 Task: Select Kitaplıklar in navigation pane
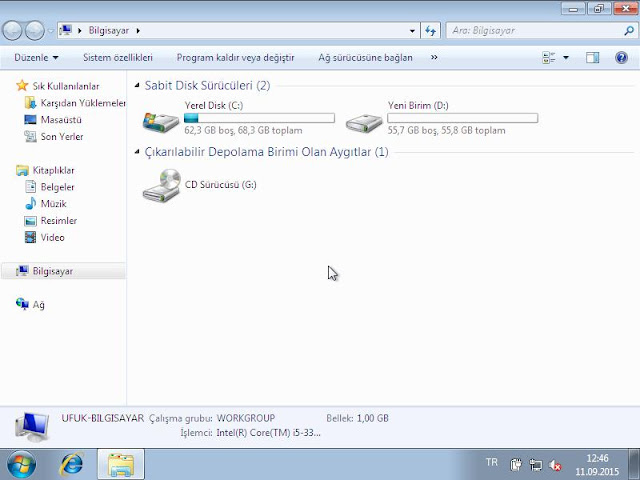(53, 170)
